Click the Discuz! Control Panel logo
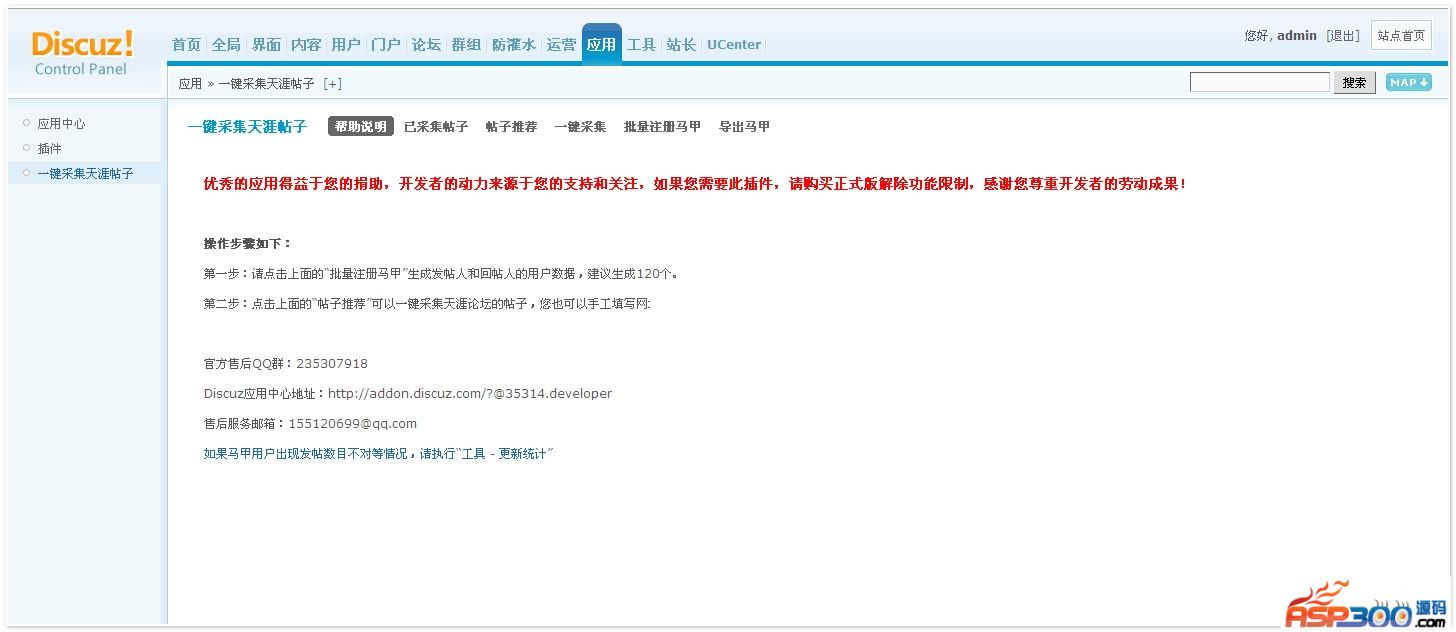Image resolution: width=1456 pixels, height=632 pixels. pos(82,53)
